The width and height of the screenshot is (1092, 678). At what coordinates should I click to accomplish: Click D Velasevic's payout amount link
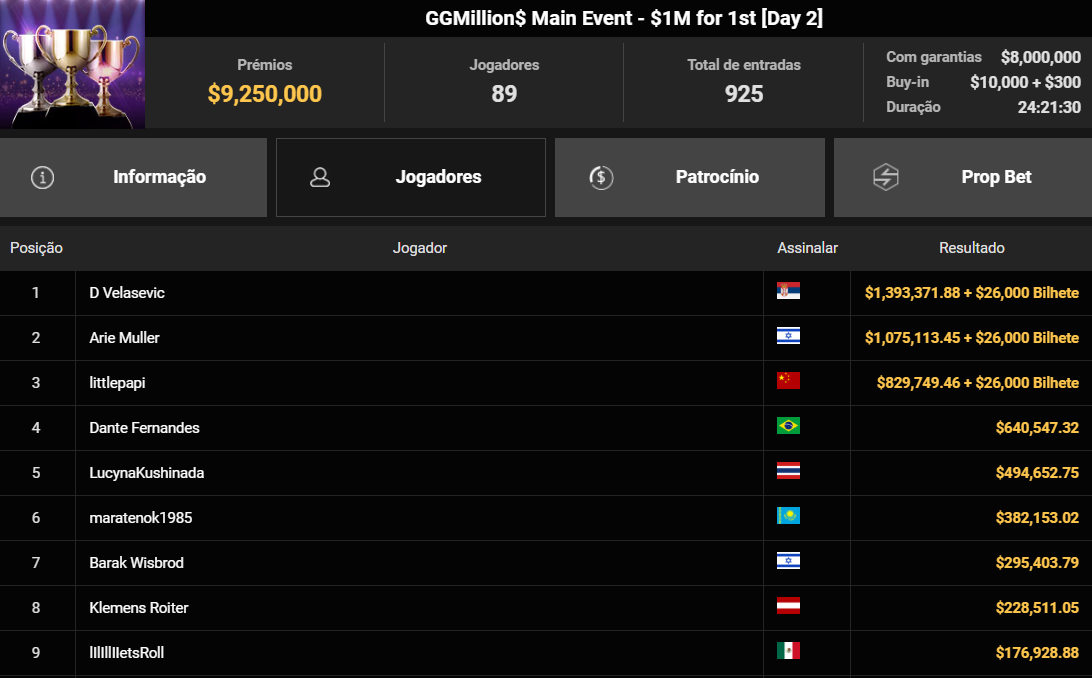(x=969, y=292)
